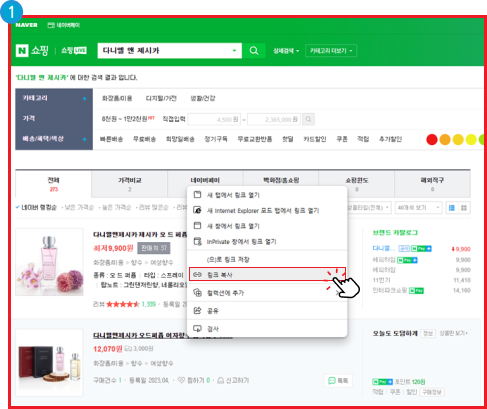
Task: Click the NAVER logo in top bar
Action: click(26, 25)
